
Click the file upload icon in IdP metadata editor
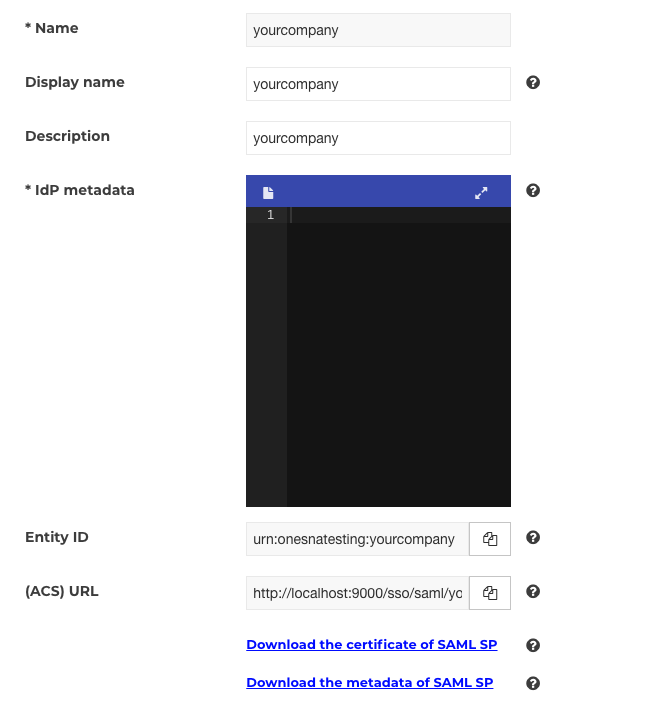tap(268, 193)
